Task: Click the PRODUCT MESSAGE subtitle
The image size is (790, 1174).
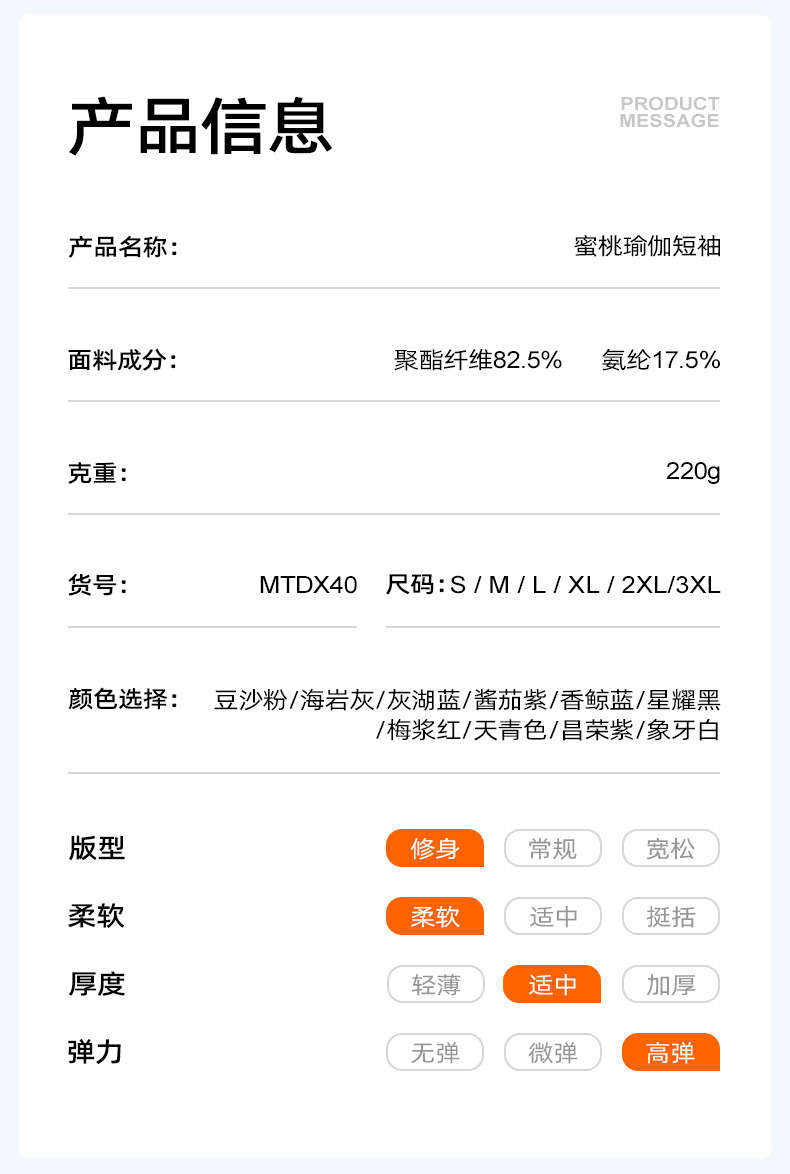Action: click(669, 112)
